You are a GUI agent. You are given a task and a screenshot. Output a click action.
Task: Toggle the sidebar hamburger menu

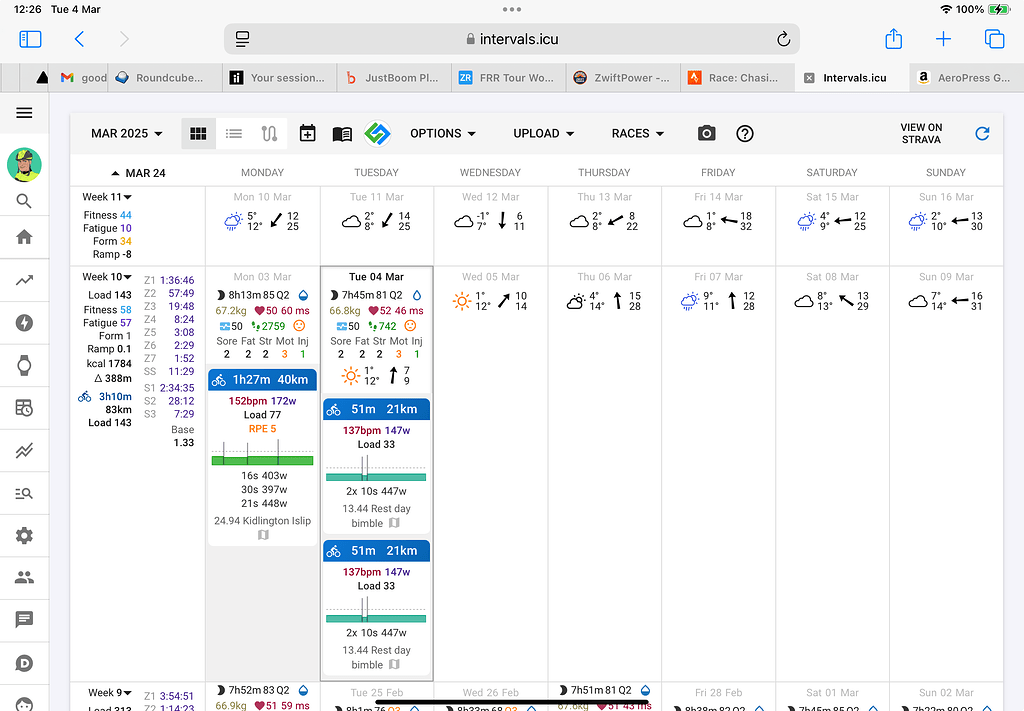coord(24,112)
